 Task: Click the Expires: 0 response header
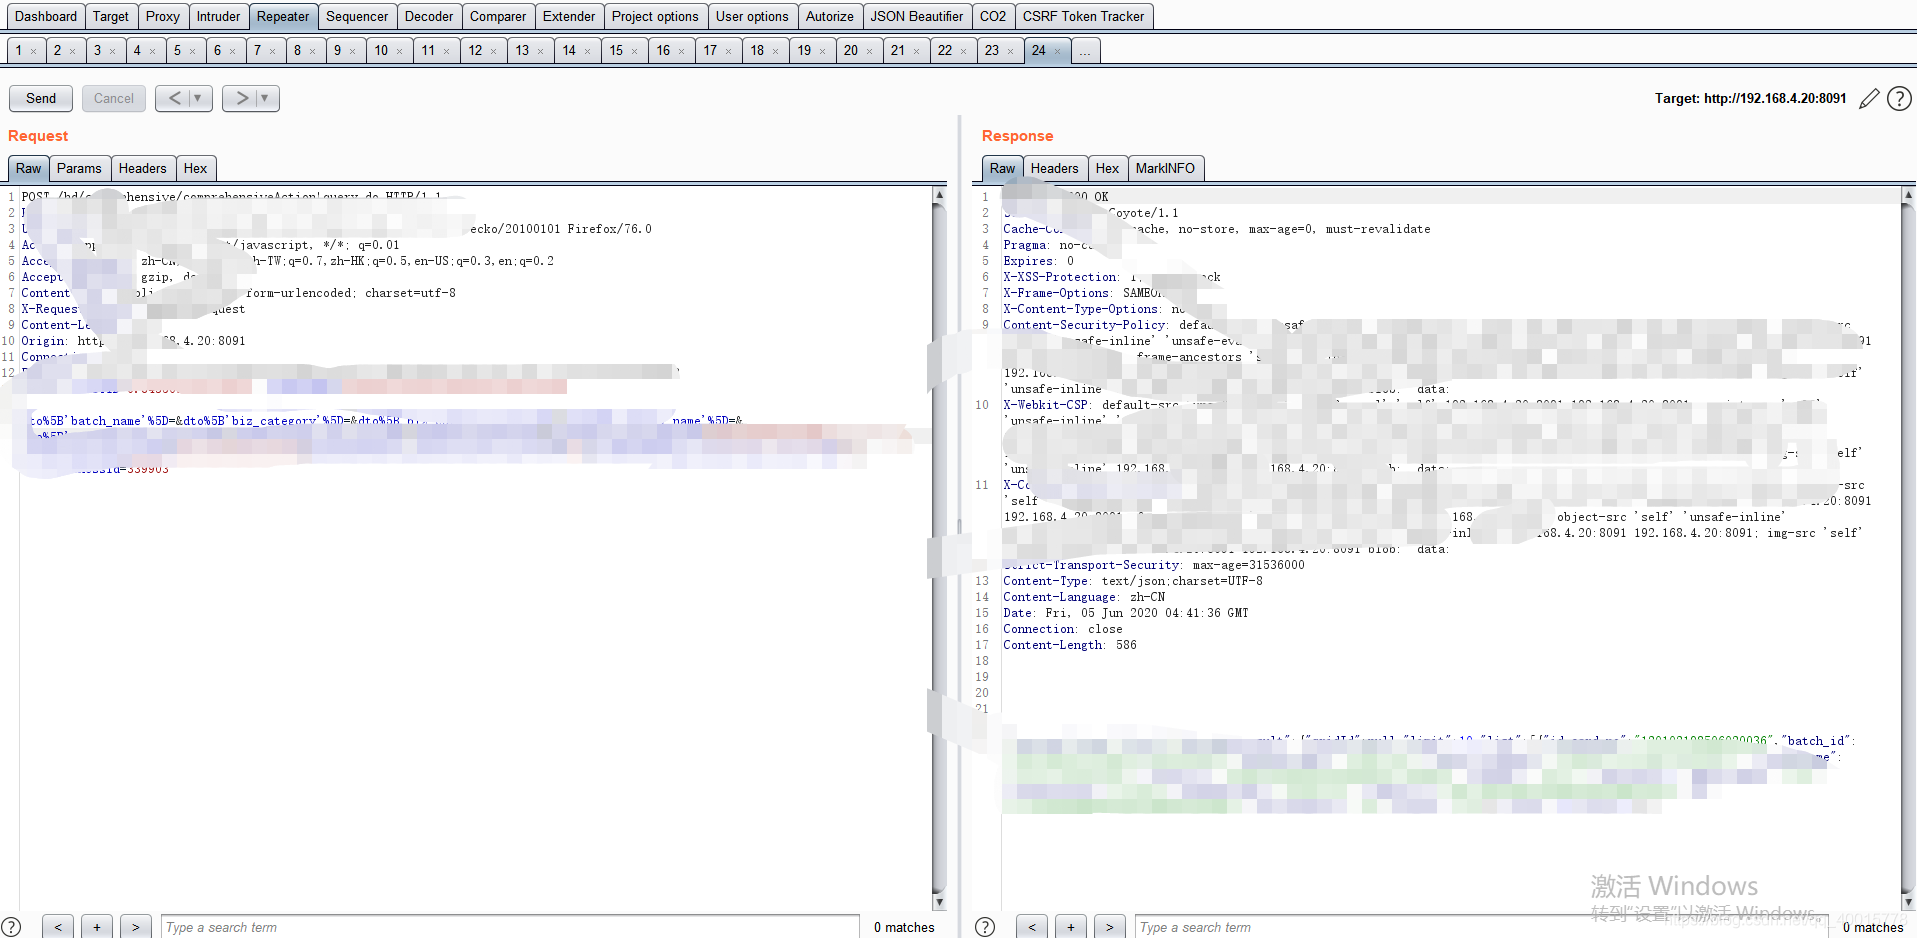tap(1039, 261)
